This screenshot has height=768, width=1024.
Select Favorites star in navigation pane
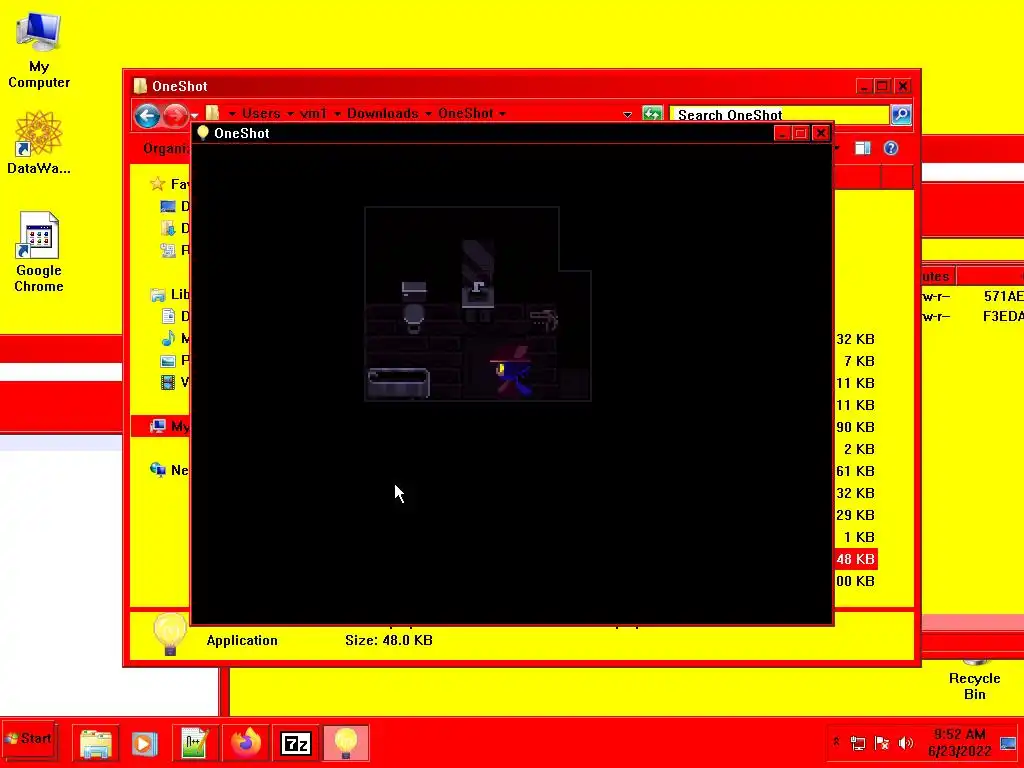coord(157,184)
